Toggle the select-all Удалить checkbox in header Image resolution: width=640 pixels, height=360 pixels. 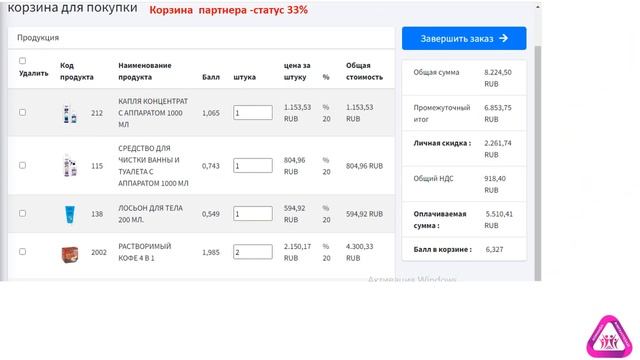coord(22,61)
